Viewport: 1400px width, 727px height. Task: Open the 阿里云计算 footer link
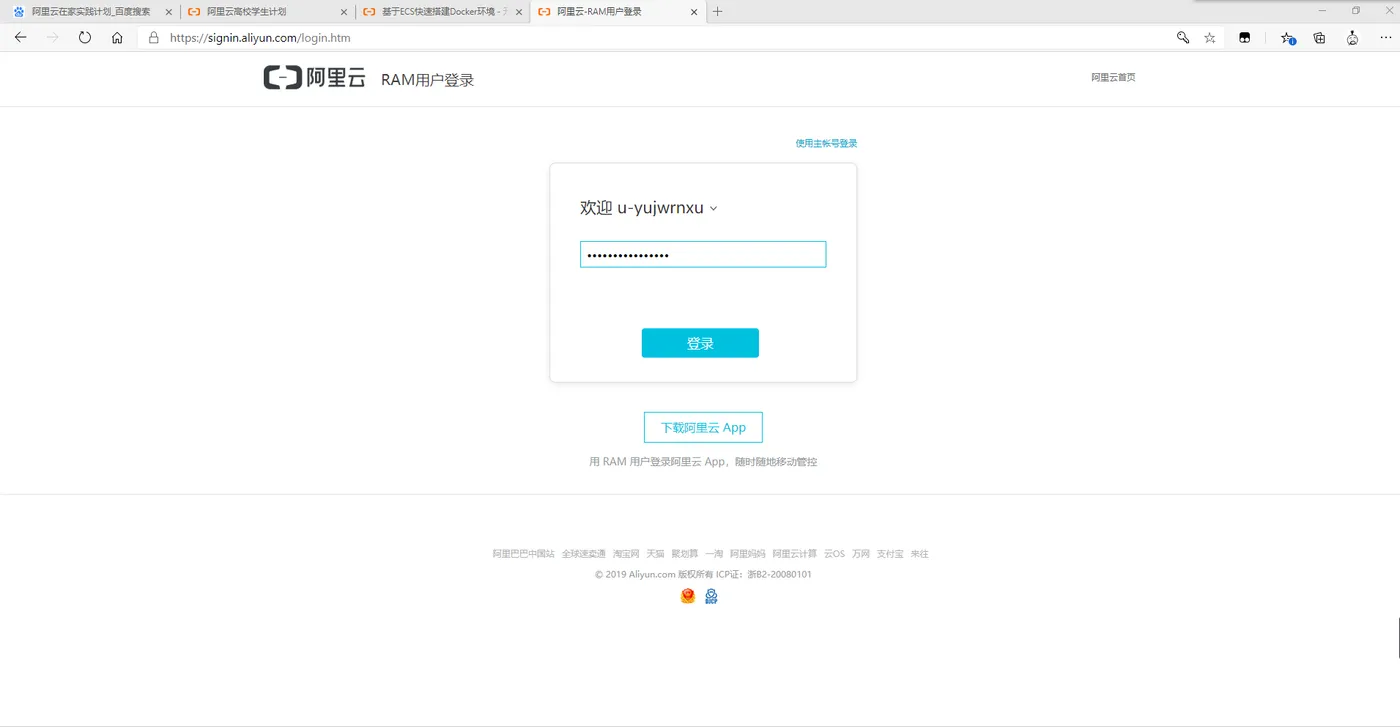coord(795,554)
